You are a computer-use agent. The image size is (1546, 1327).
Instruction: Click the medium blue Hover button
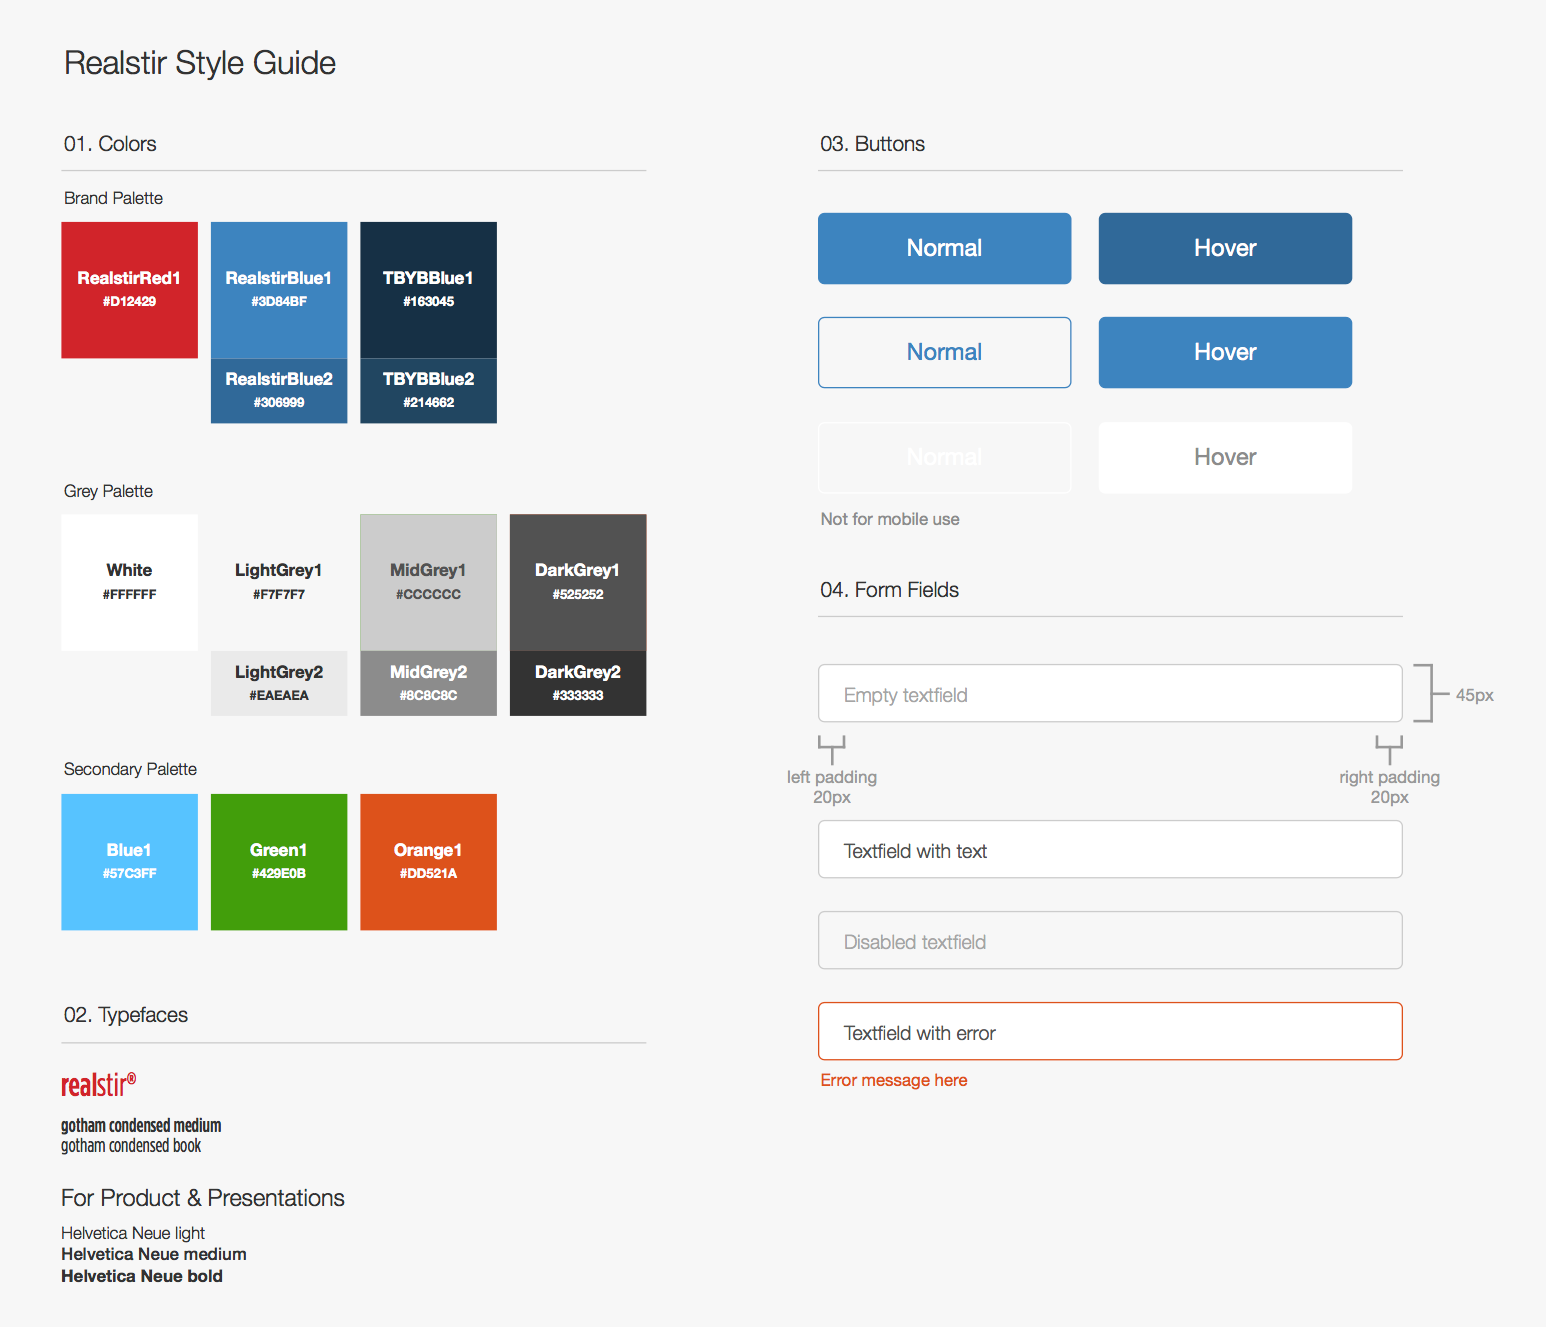(1225, 352)
